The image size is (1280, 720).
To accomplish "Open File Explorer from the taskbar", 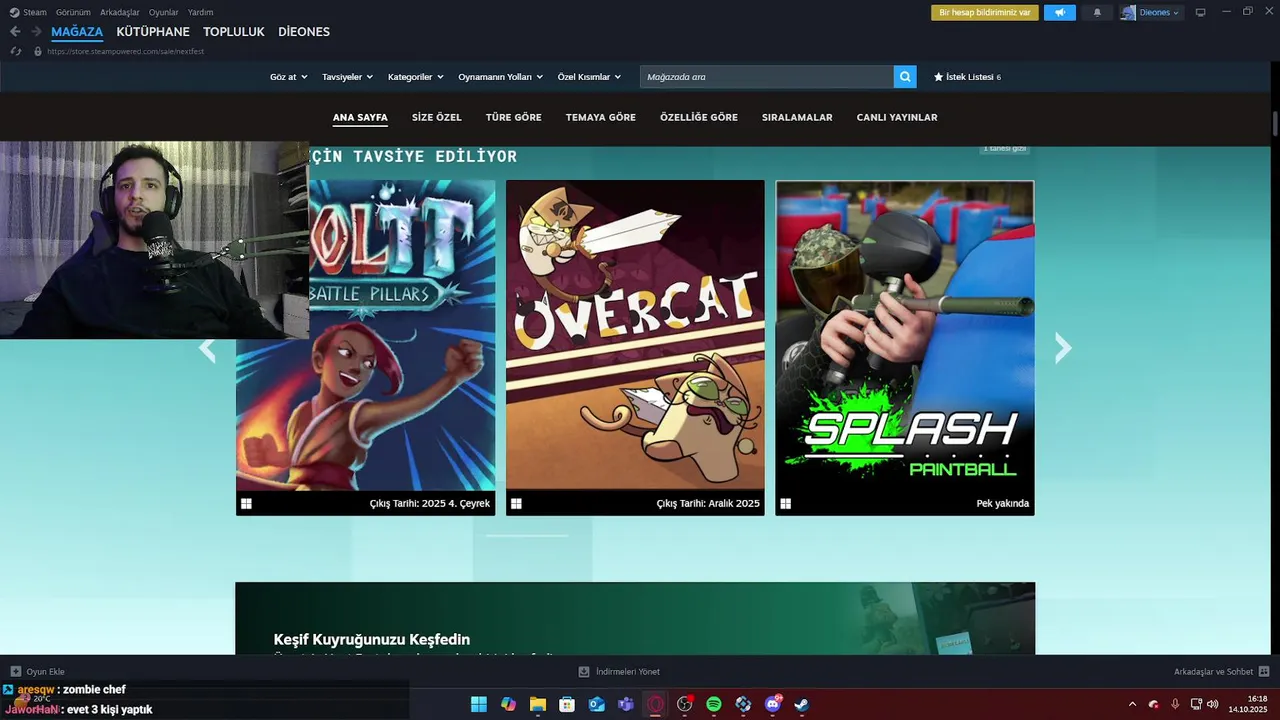I will click(538, 704).
